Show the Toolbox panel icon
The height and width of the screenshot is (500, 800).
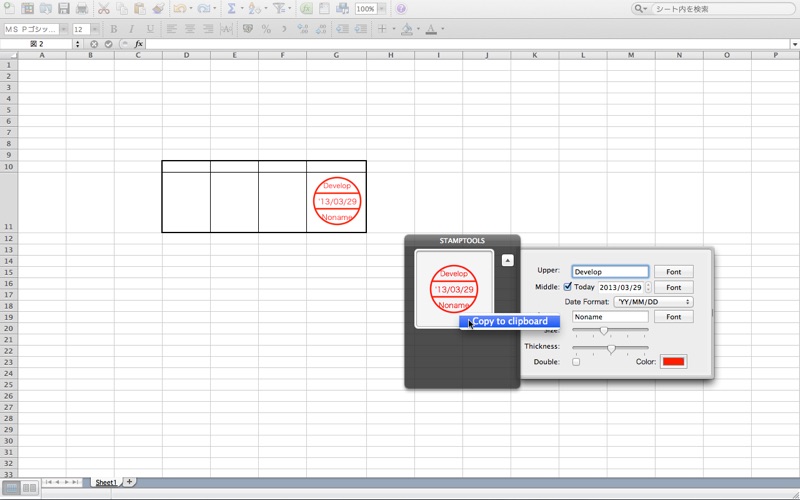(x=324, y=8)
